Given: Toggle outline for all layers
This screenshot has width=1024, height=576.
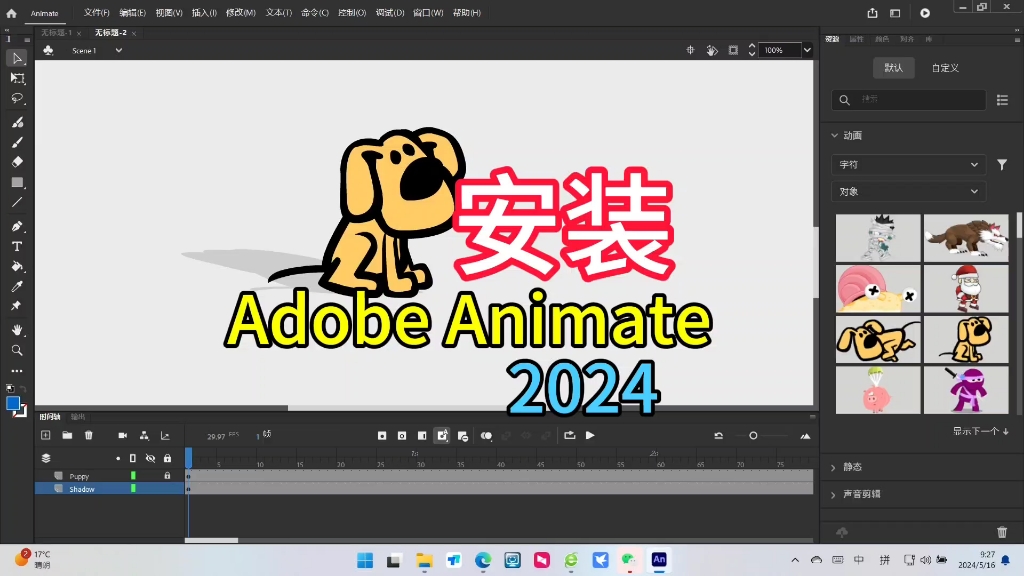Looking at the screenshot, I should pos(133,458).
